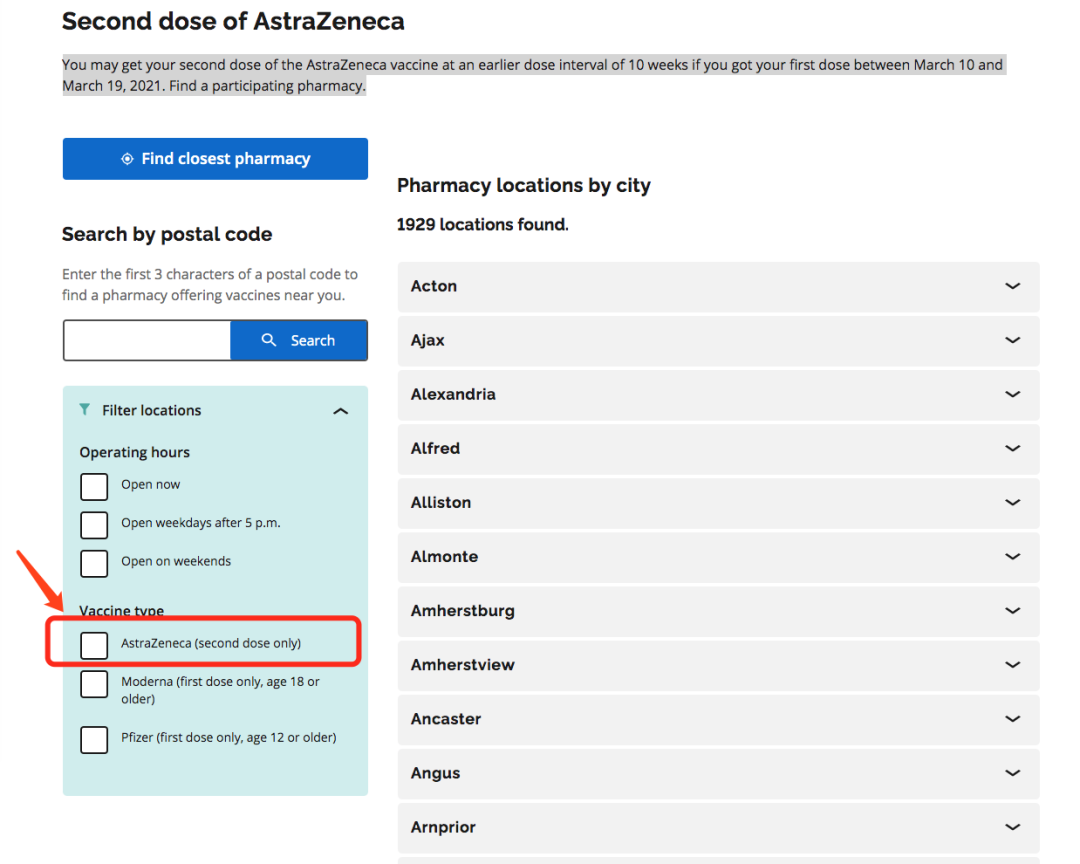This screenshot has height=864, width=1080.
Task: Expand the Amherstview row
Action: (718, 665)
